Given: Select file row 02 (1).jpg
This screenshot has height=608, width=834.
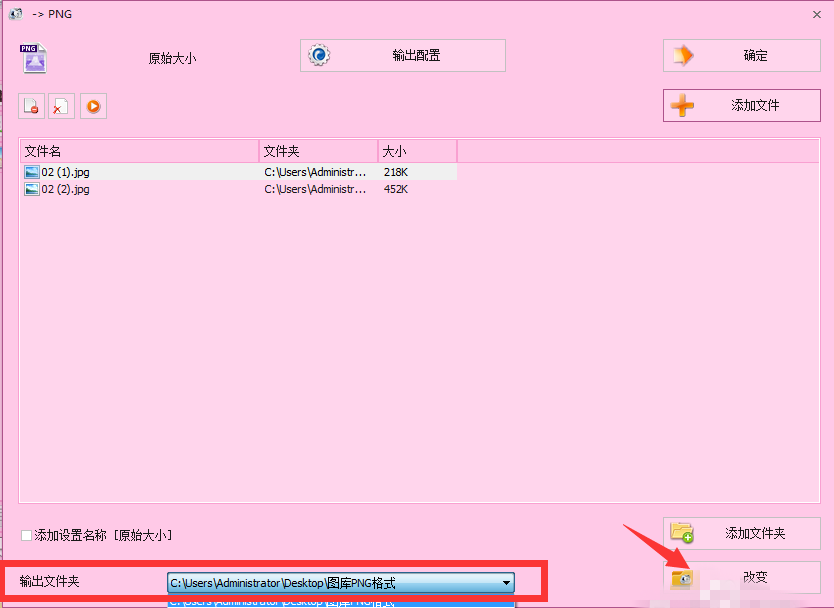Looking at the screenshot, I should [238, 172].
